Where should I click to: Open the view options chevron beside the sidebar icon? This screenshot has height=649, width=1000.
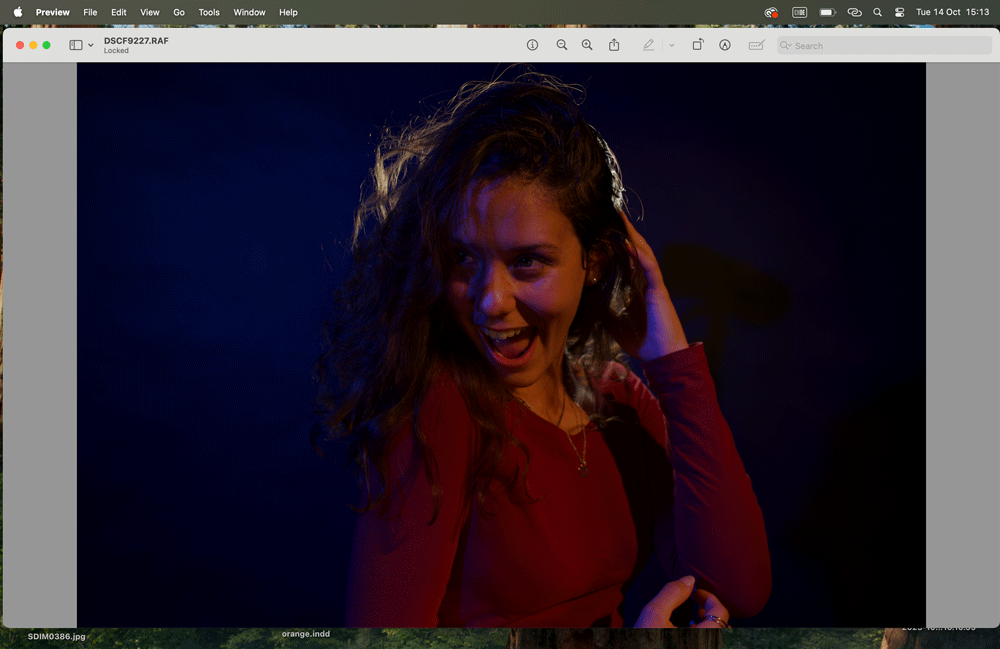[90, 45]
